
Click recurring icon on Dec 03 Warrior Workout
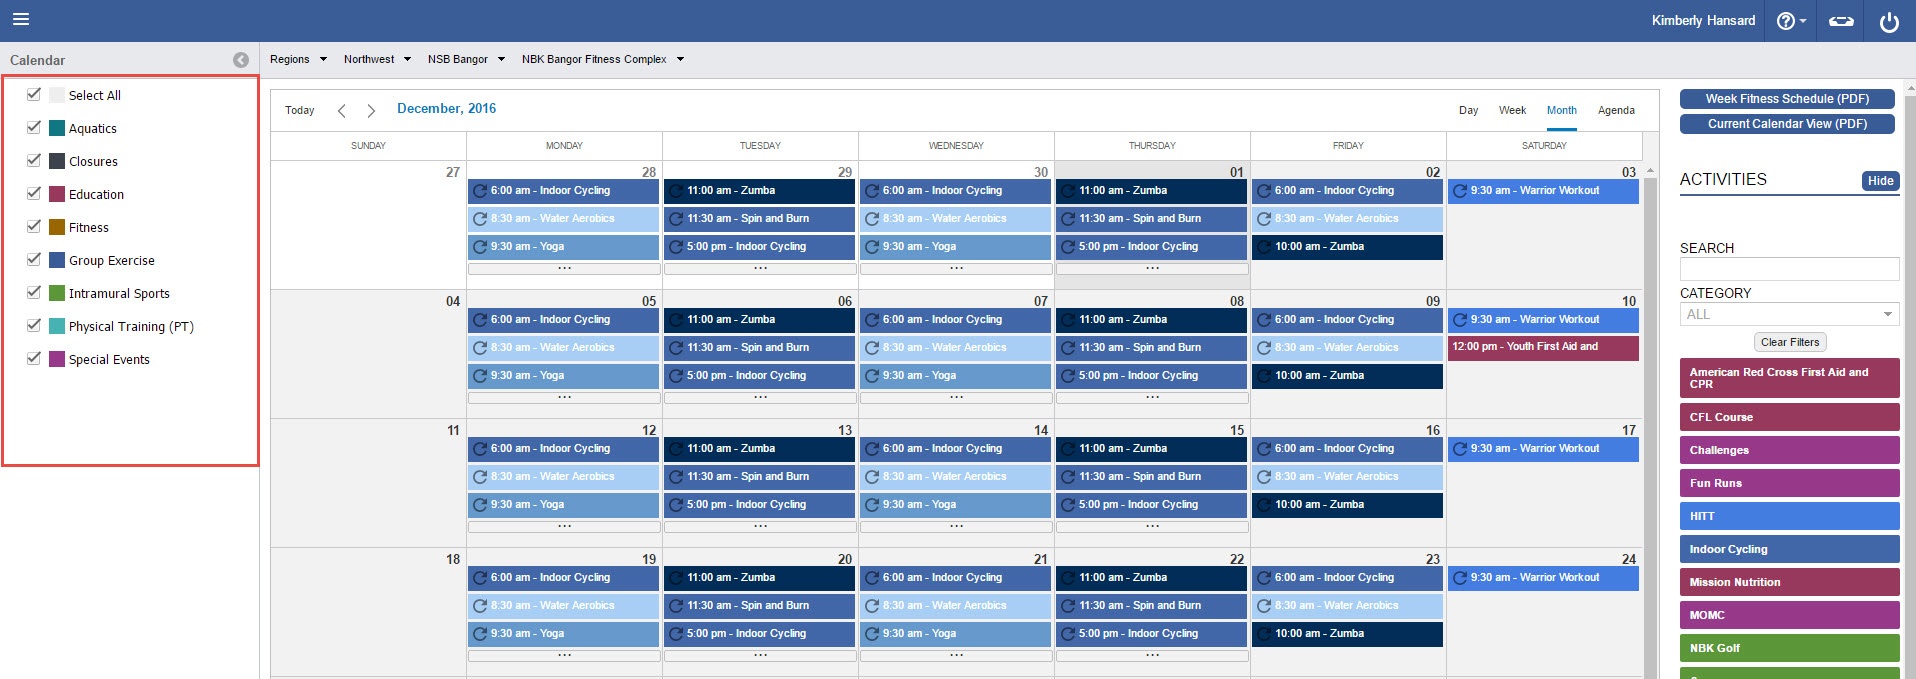[1460, 191]
